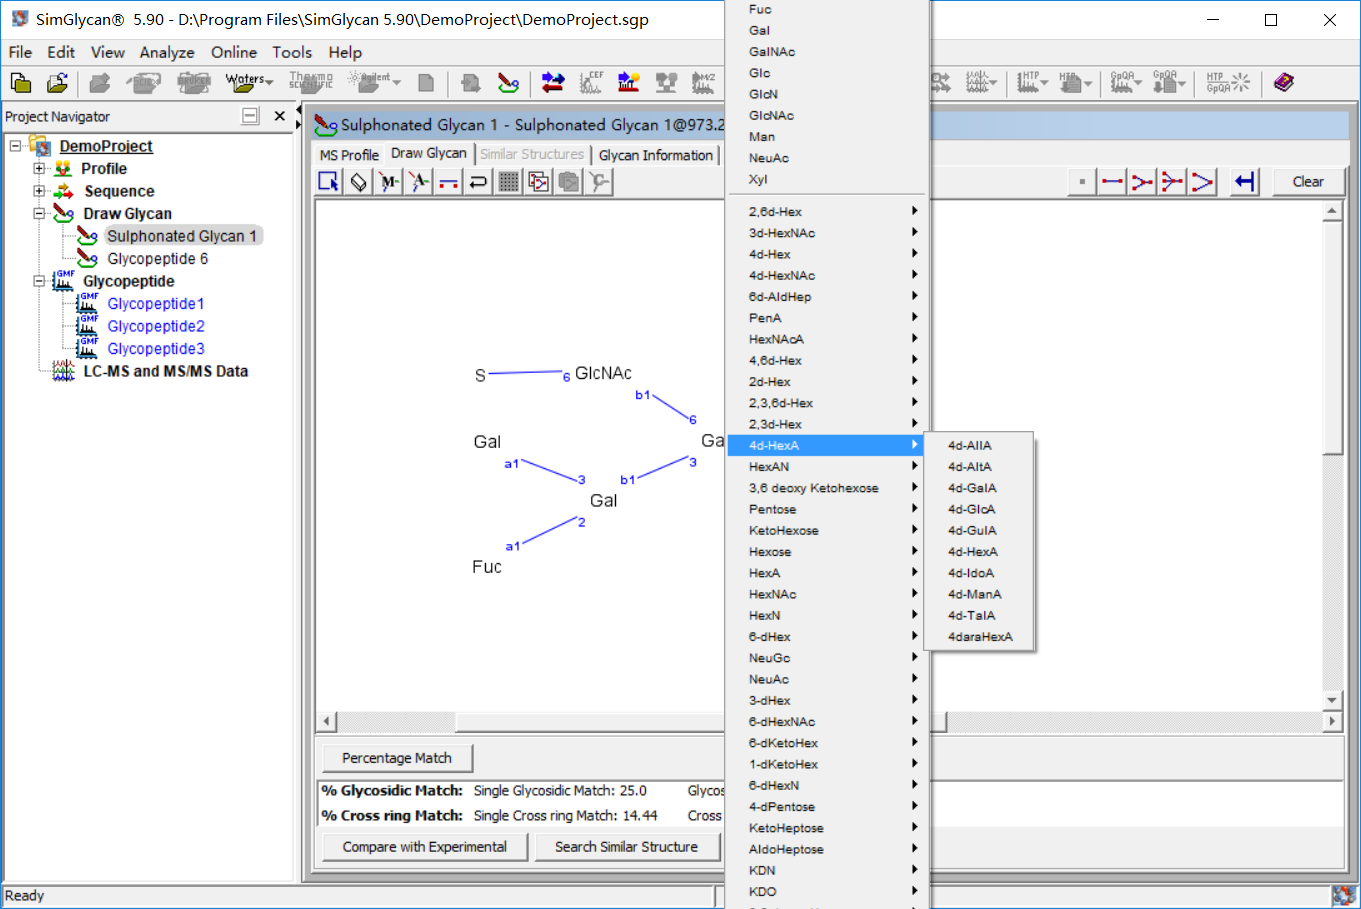Screen dimensions: 1361x909
Task: Click the A- anomer tool
Action: pyautogui.click(x=419, y=181)
